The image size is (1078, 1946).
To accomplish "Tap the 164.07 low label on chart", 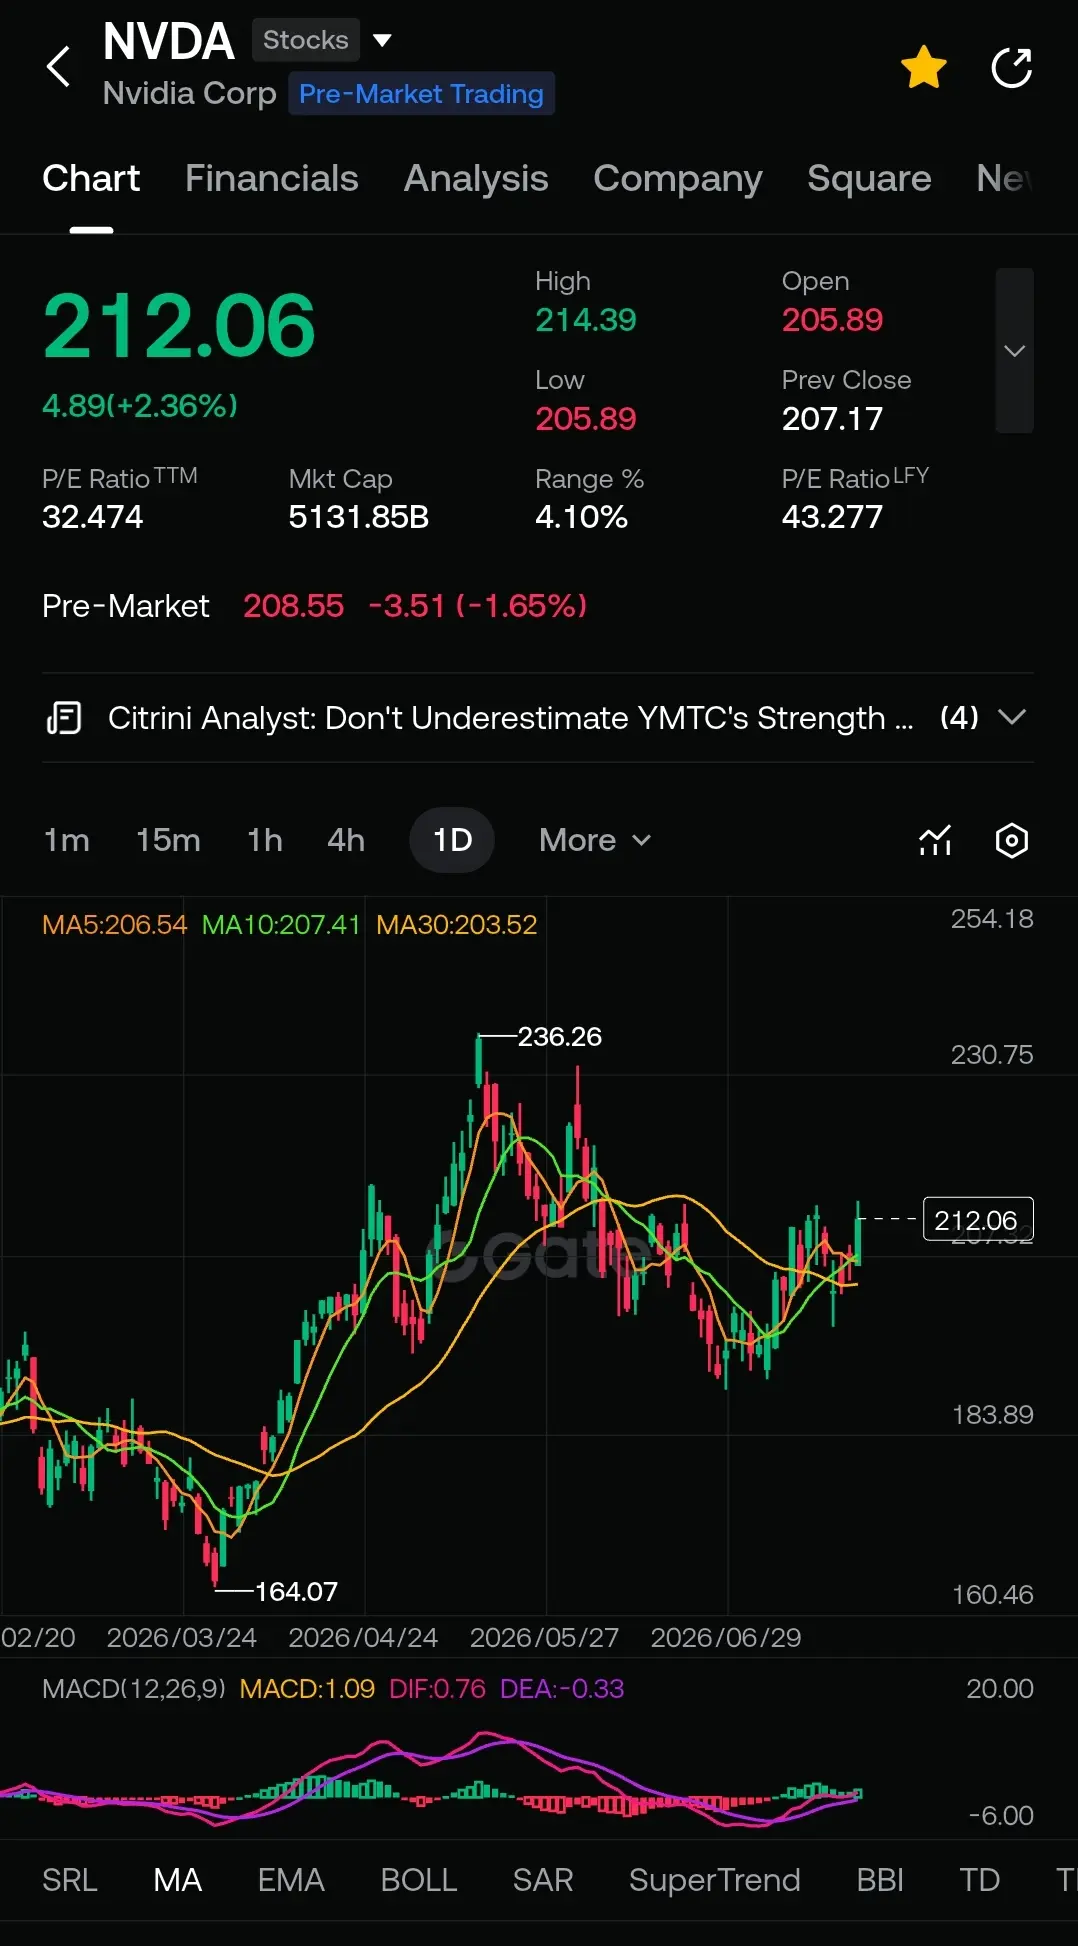I will (297, 1591).
